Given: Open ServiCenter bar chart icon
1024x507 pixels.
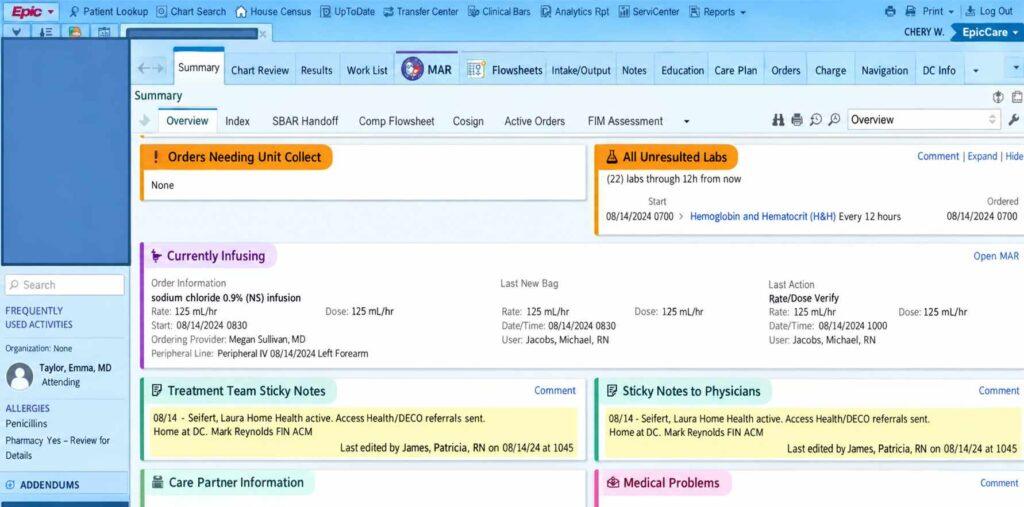Looking at the screenshot, I should pyautogui.click(x=624, y=12).
